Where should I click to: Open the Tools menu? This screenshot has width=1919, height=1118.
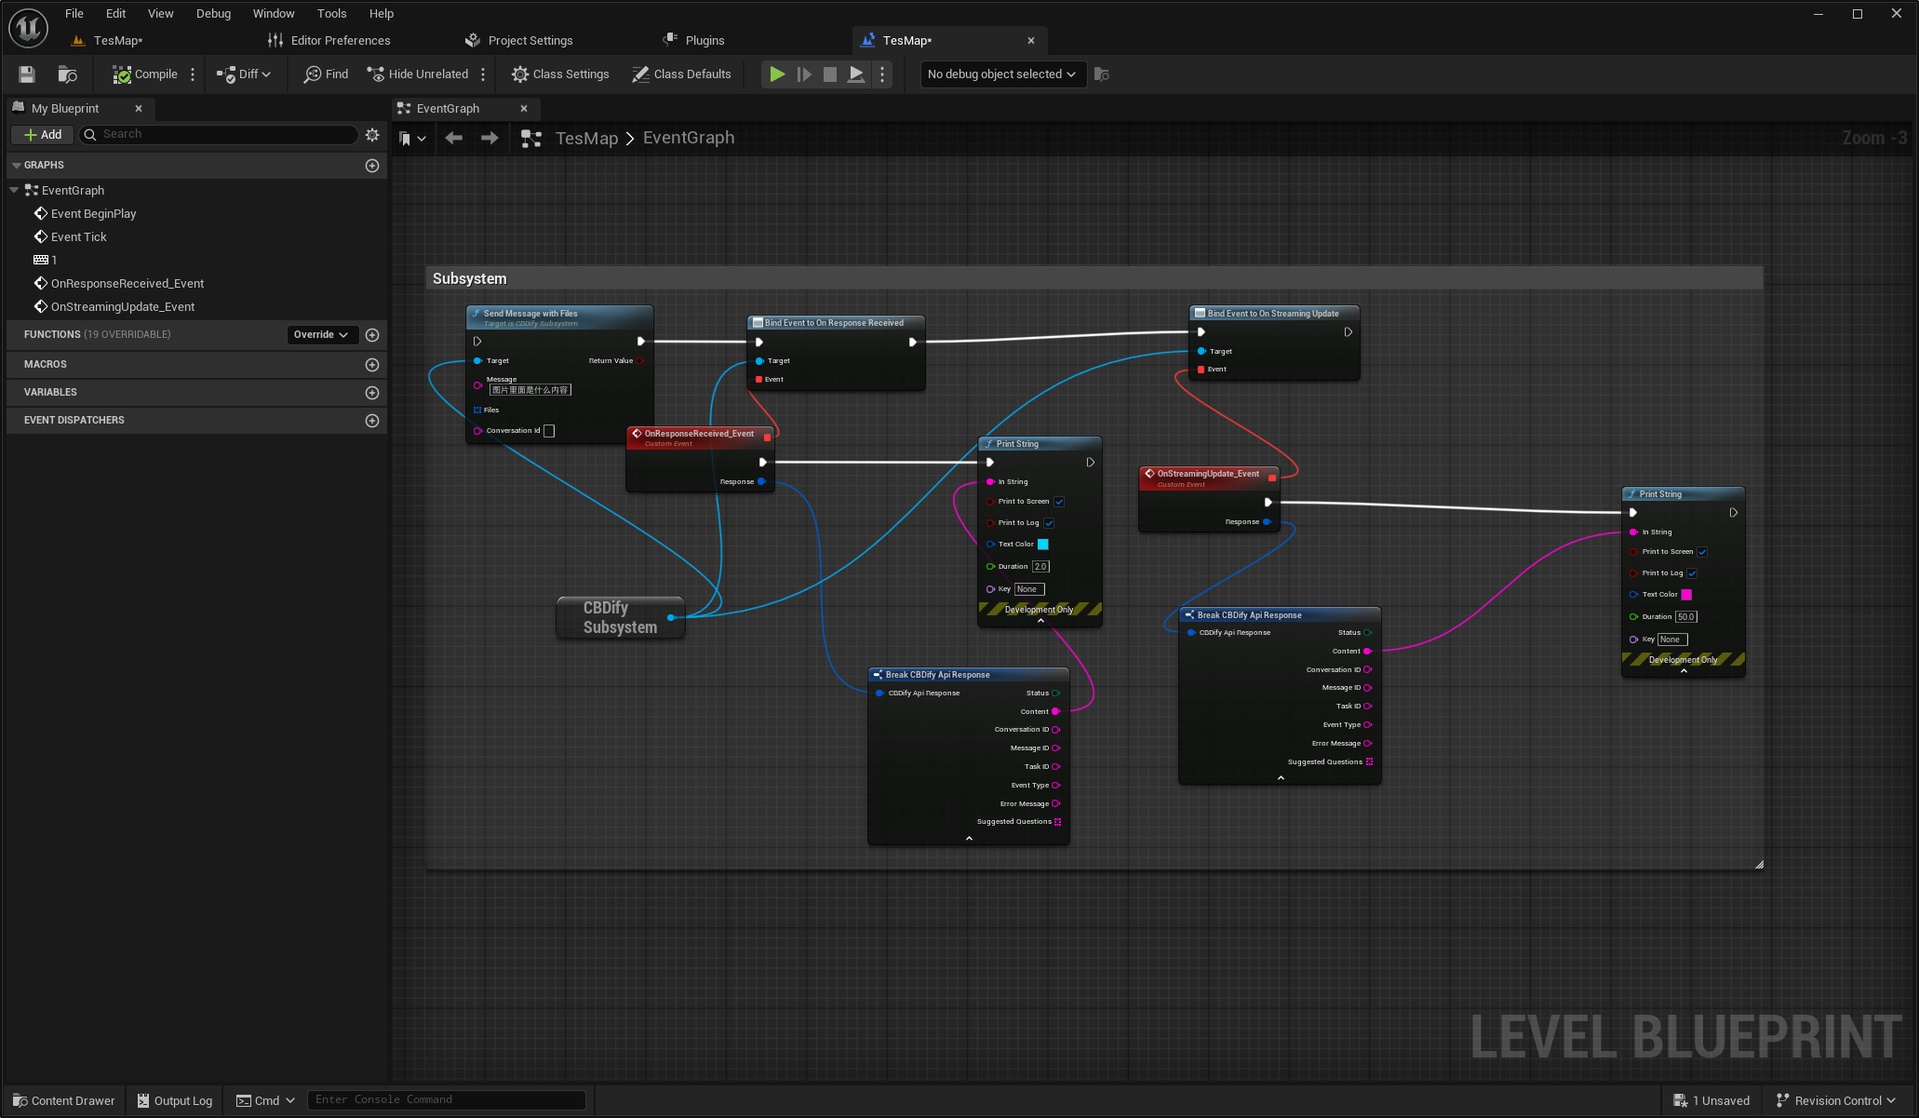(x=331, y=13)
